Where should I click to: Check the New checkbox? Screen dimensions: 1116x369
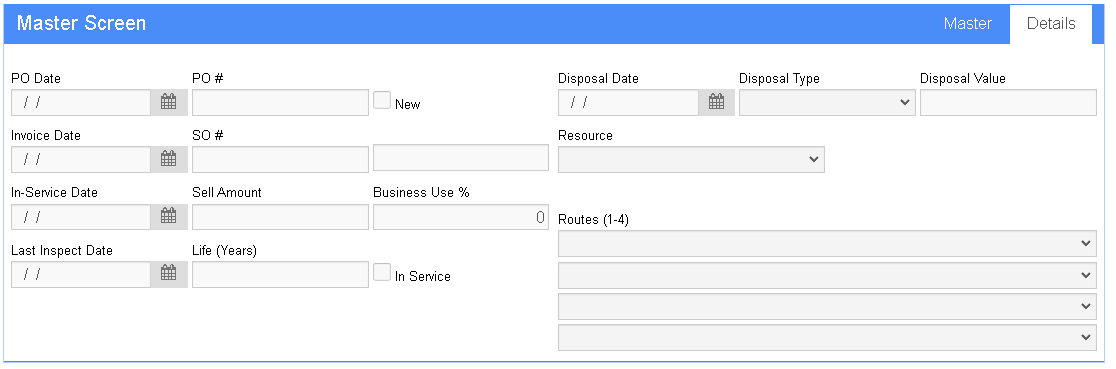[x=382, y=100]
